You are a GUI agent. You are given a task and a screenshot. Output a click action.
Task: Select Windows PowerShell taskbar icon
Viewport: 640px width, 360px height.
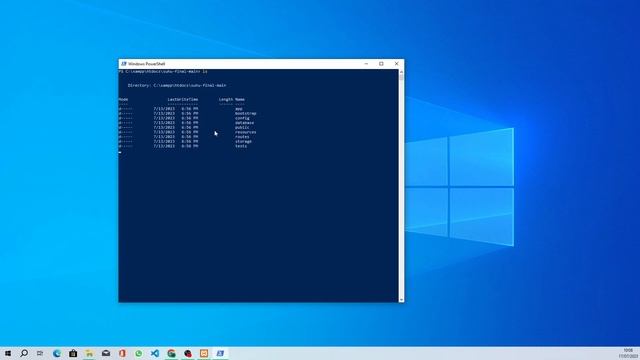click(x=220, y=353)
